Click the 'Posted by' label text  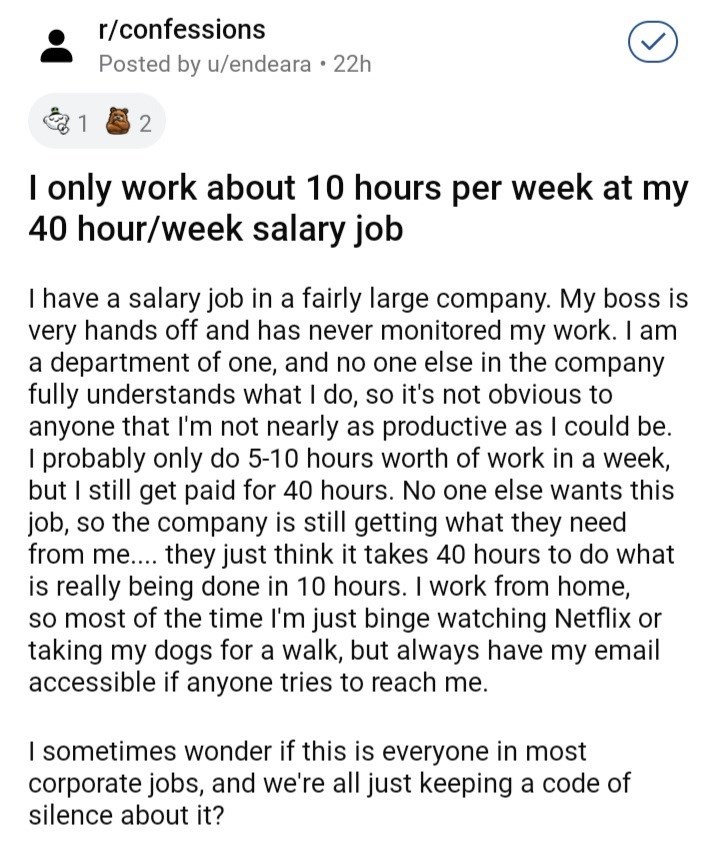click(x=149, y=64)
